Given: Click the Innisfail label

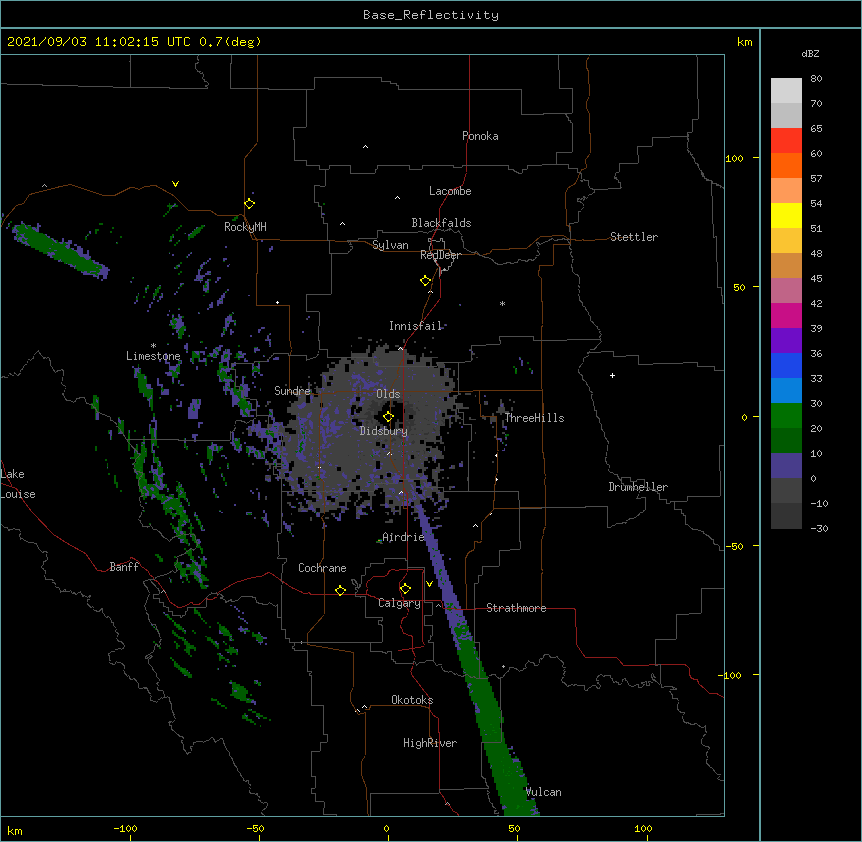Looking at the screenshot, I should tap(415, 326).
